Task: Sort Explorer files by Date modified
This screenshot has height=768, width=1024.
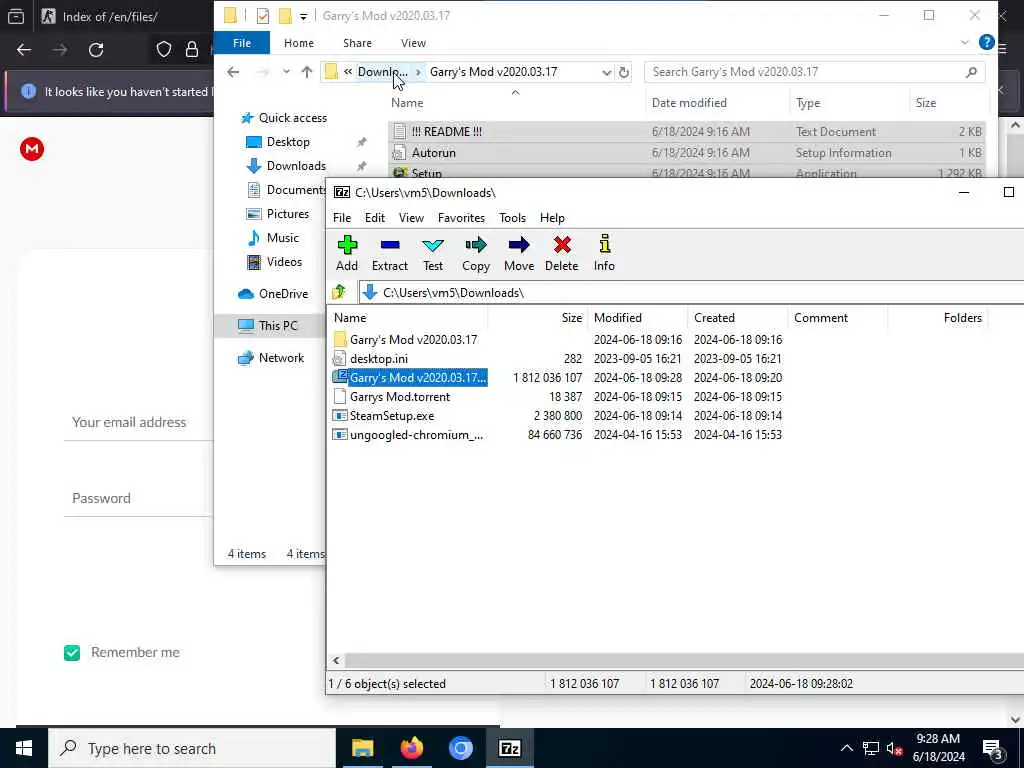Action: pos(689,103)
